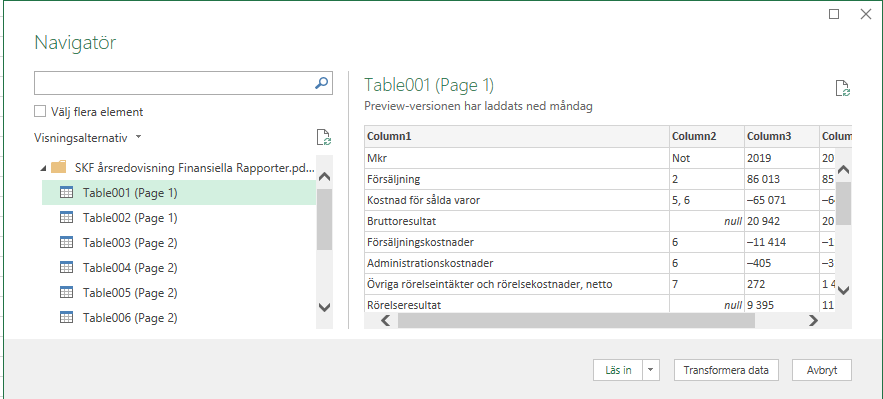Refresh preview using top-right document icon
This screenshot has height=399, width=883.
pyautogui.click(x=842, y=89)
